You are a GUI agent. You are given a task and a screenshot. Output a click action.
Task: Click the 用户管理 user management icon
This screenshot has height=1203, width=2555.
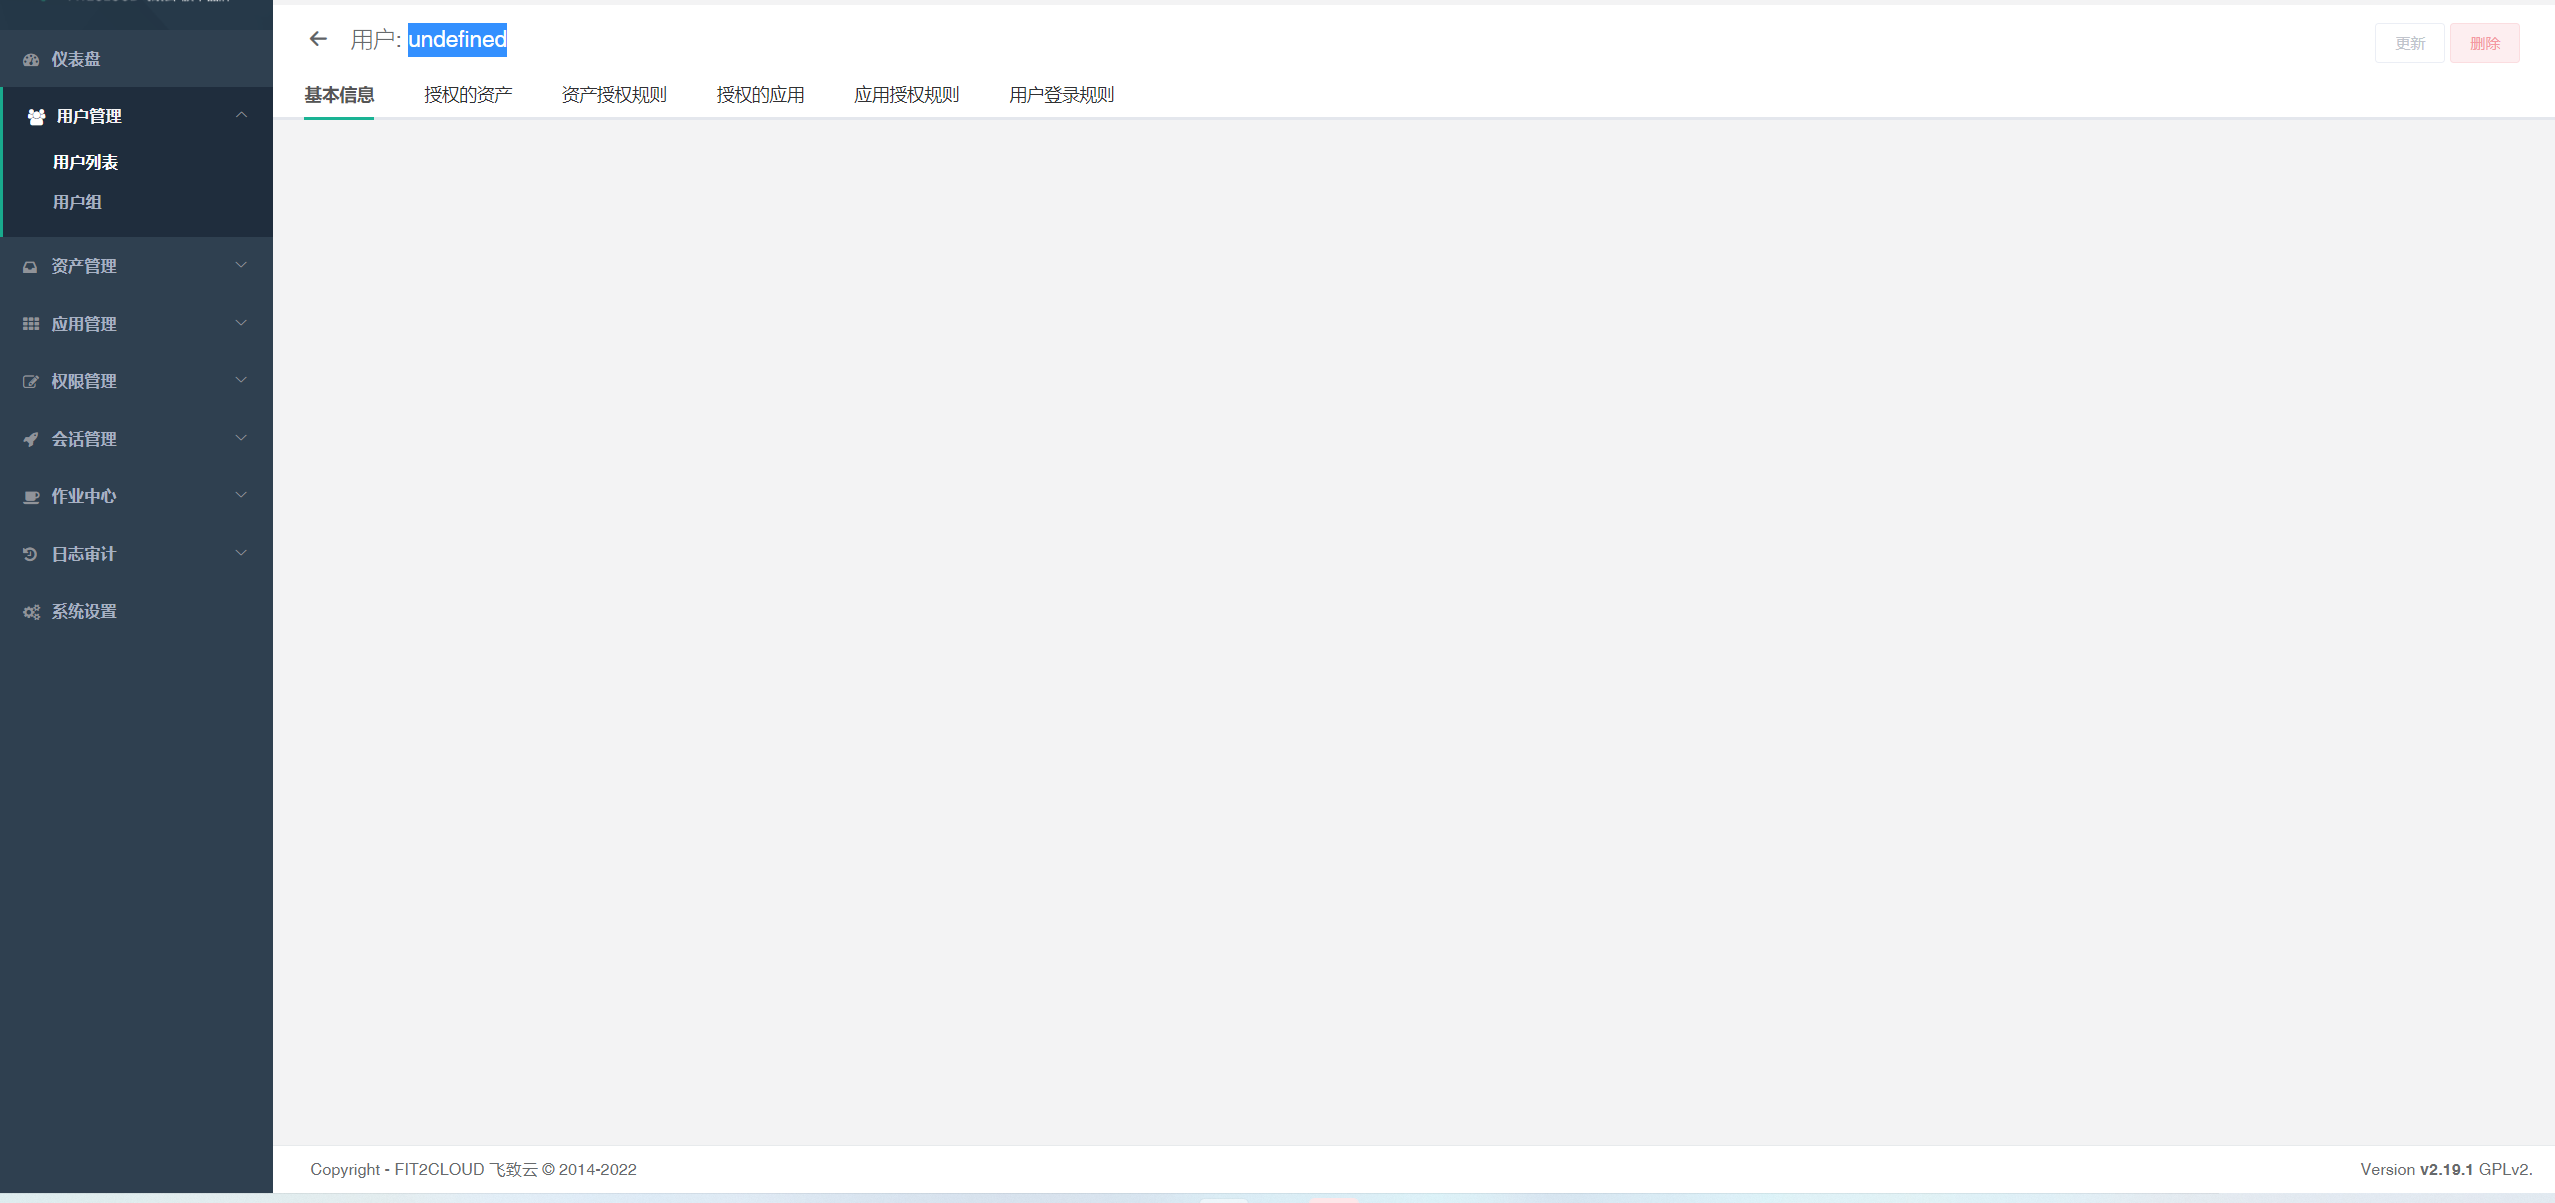coord(35,116)
